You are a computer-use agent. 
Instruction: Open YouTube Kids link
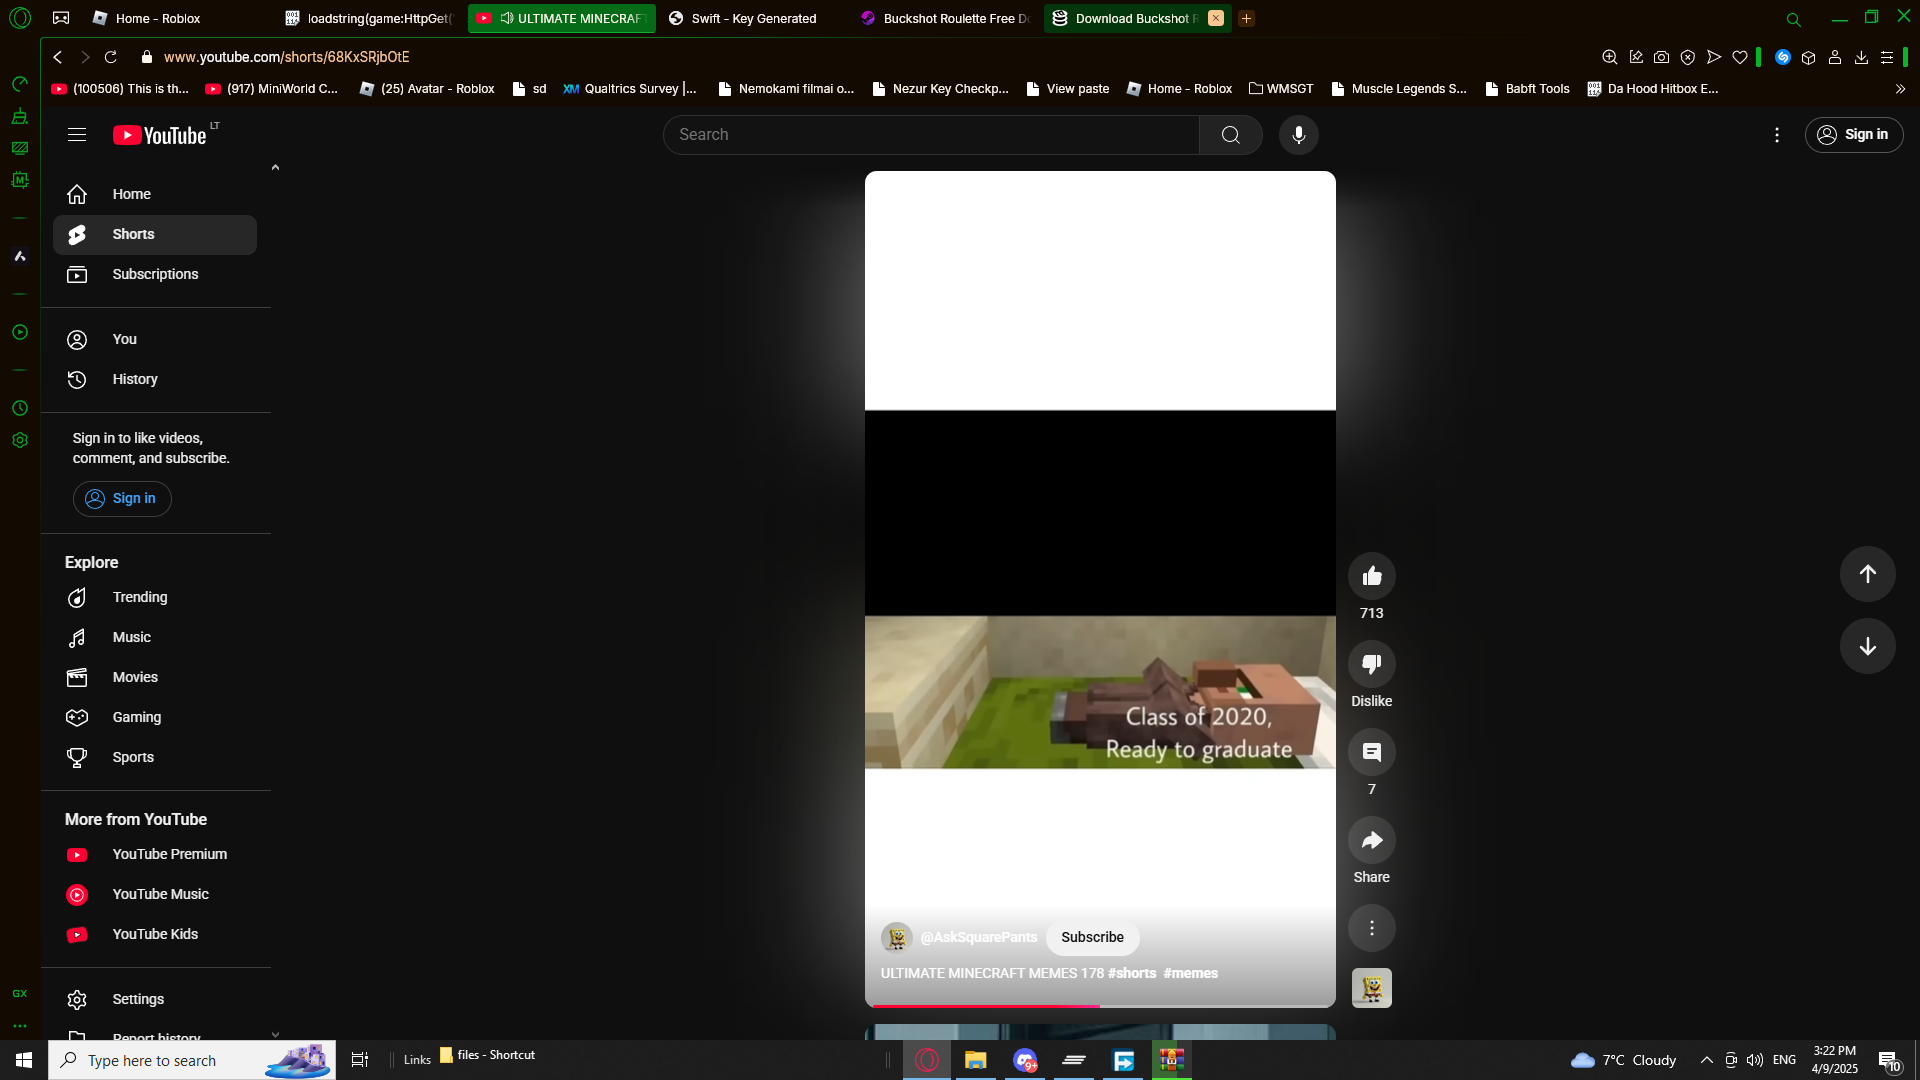(155, 934)
